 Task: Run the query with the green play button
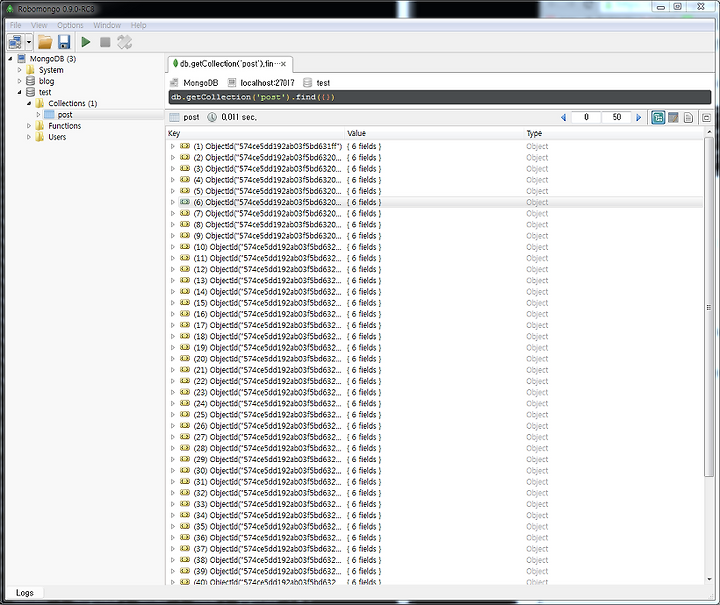coord(85,42)
